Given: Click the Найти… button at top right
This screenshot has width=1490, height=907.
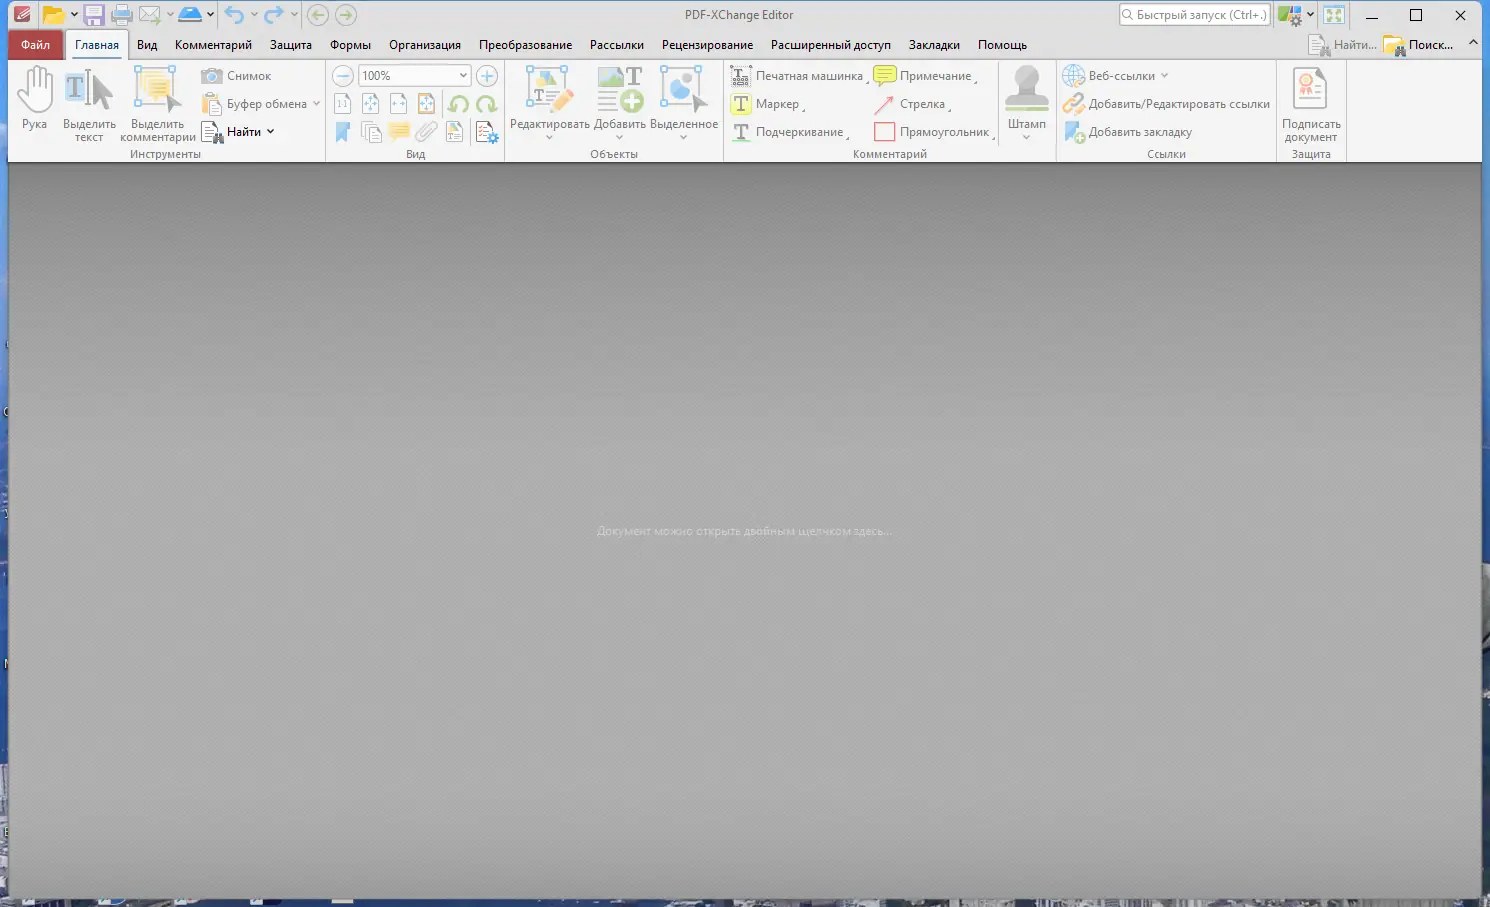Looking at the screenshot, I should pyautogui.click(x=1342, y=45).
